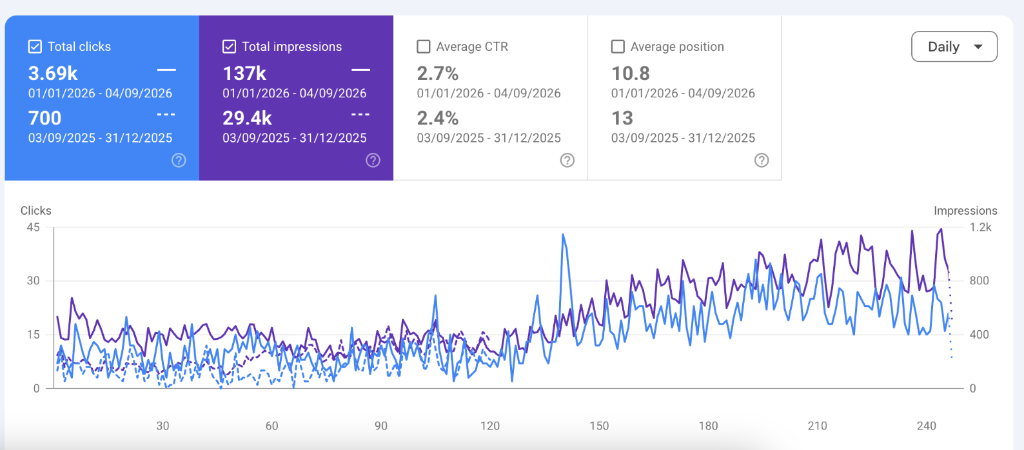The image size is (1024, 450).
Task: Click the tall clicks spike near day 140
Action: pyautogui.click(x=563, y=234)
